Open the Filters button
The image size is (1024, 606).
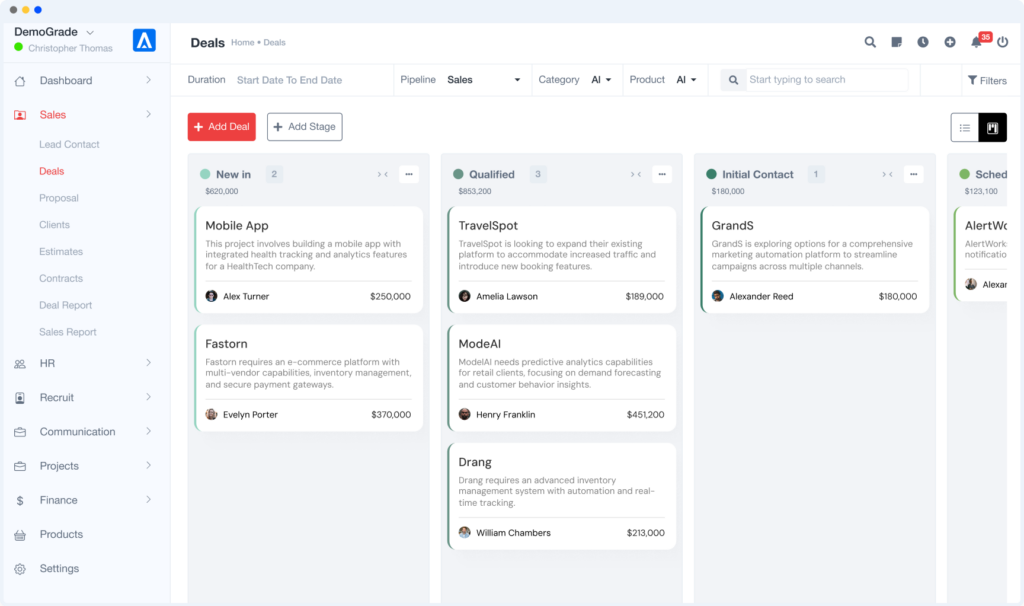987,80
